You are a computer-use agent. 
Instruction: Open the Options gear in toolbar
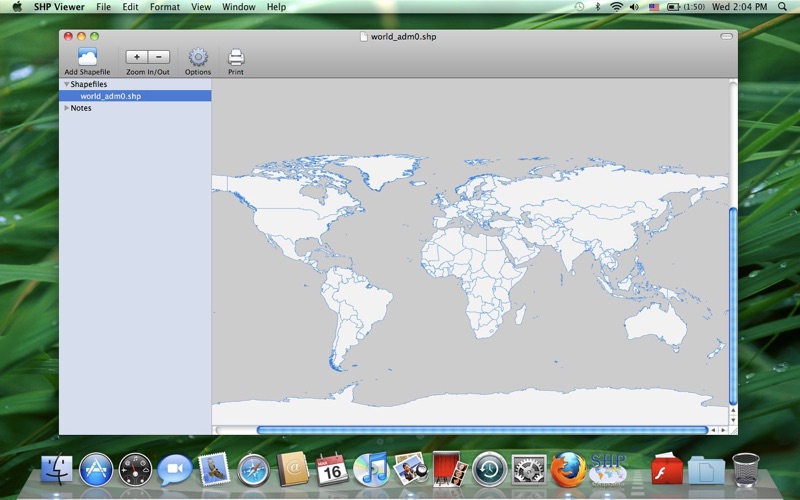(x=198, y=57)
